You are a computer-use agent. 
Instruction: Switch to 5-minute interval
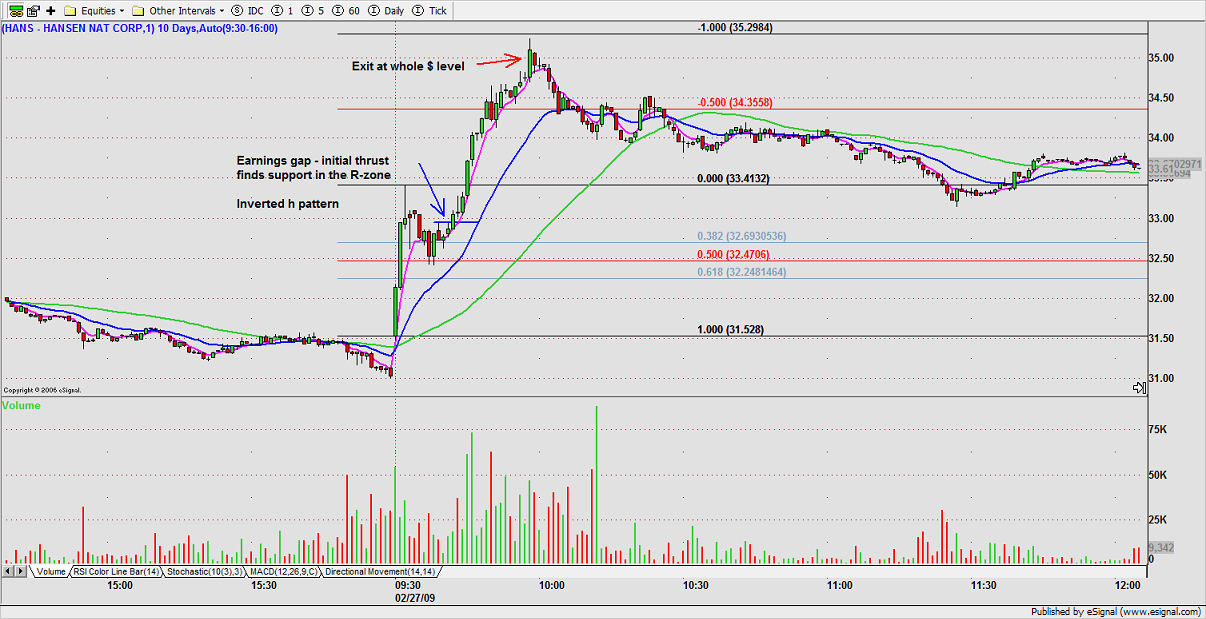click(x=312, y=11)
